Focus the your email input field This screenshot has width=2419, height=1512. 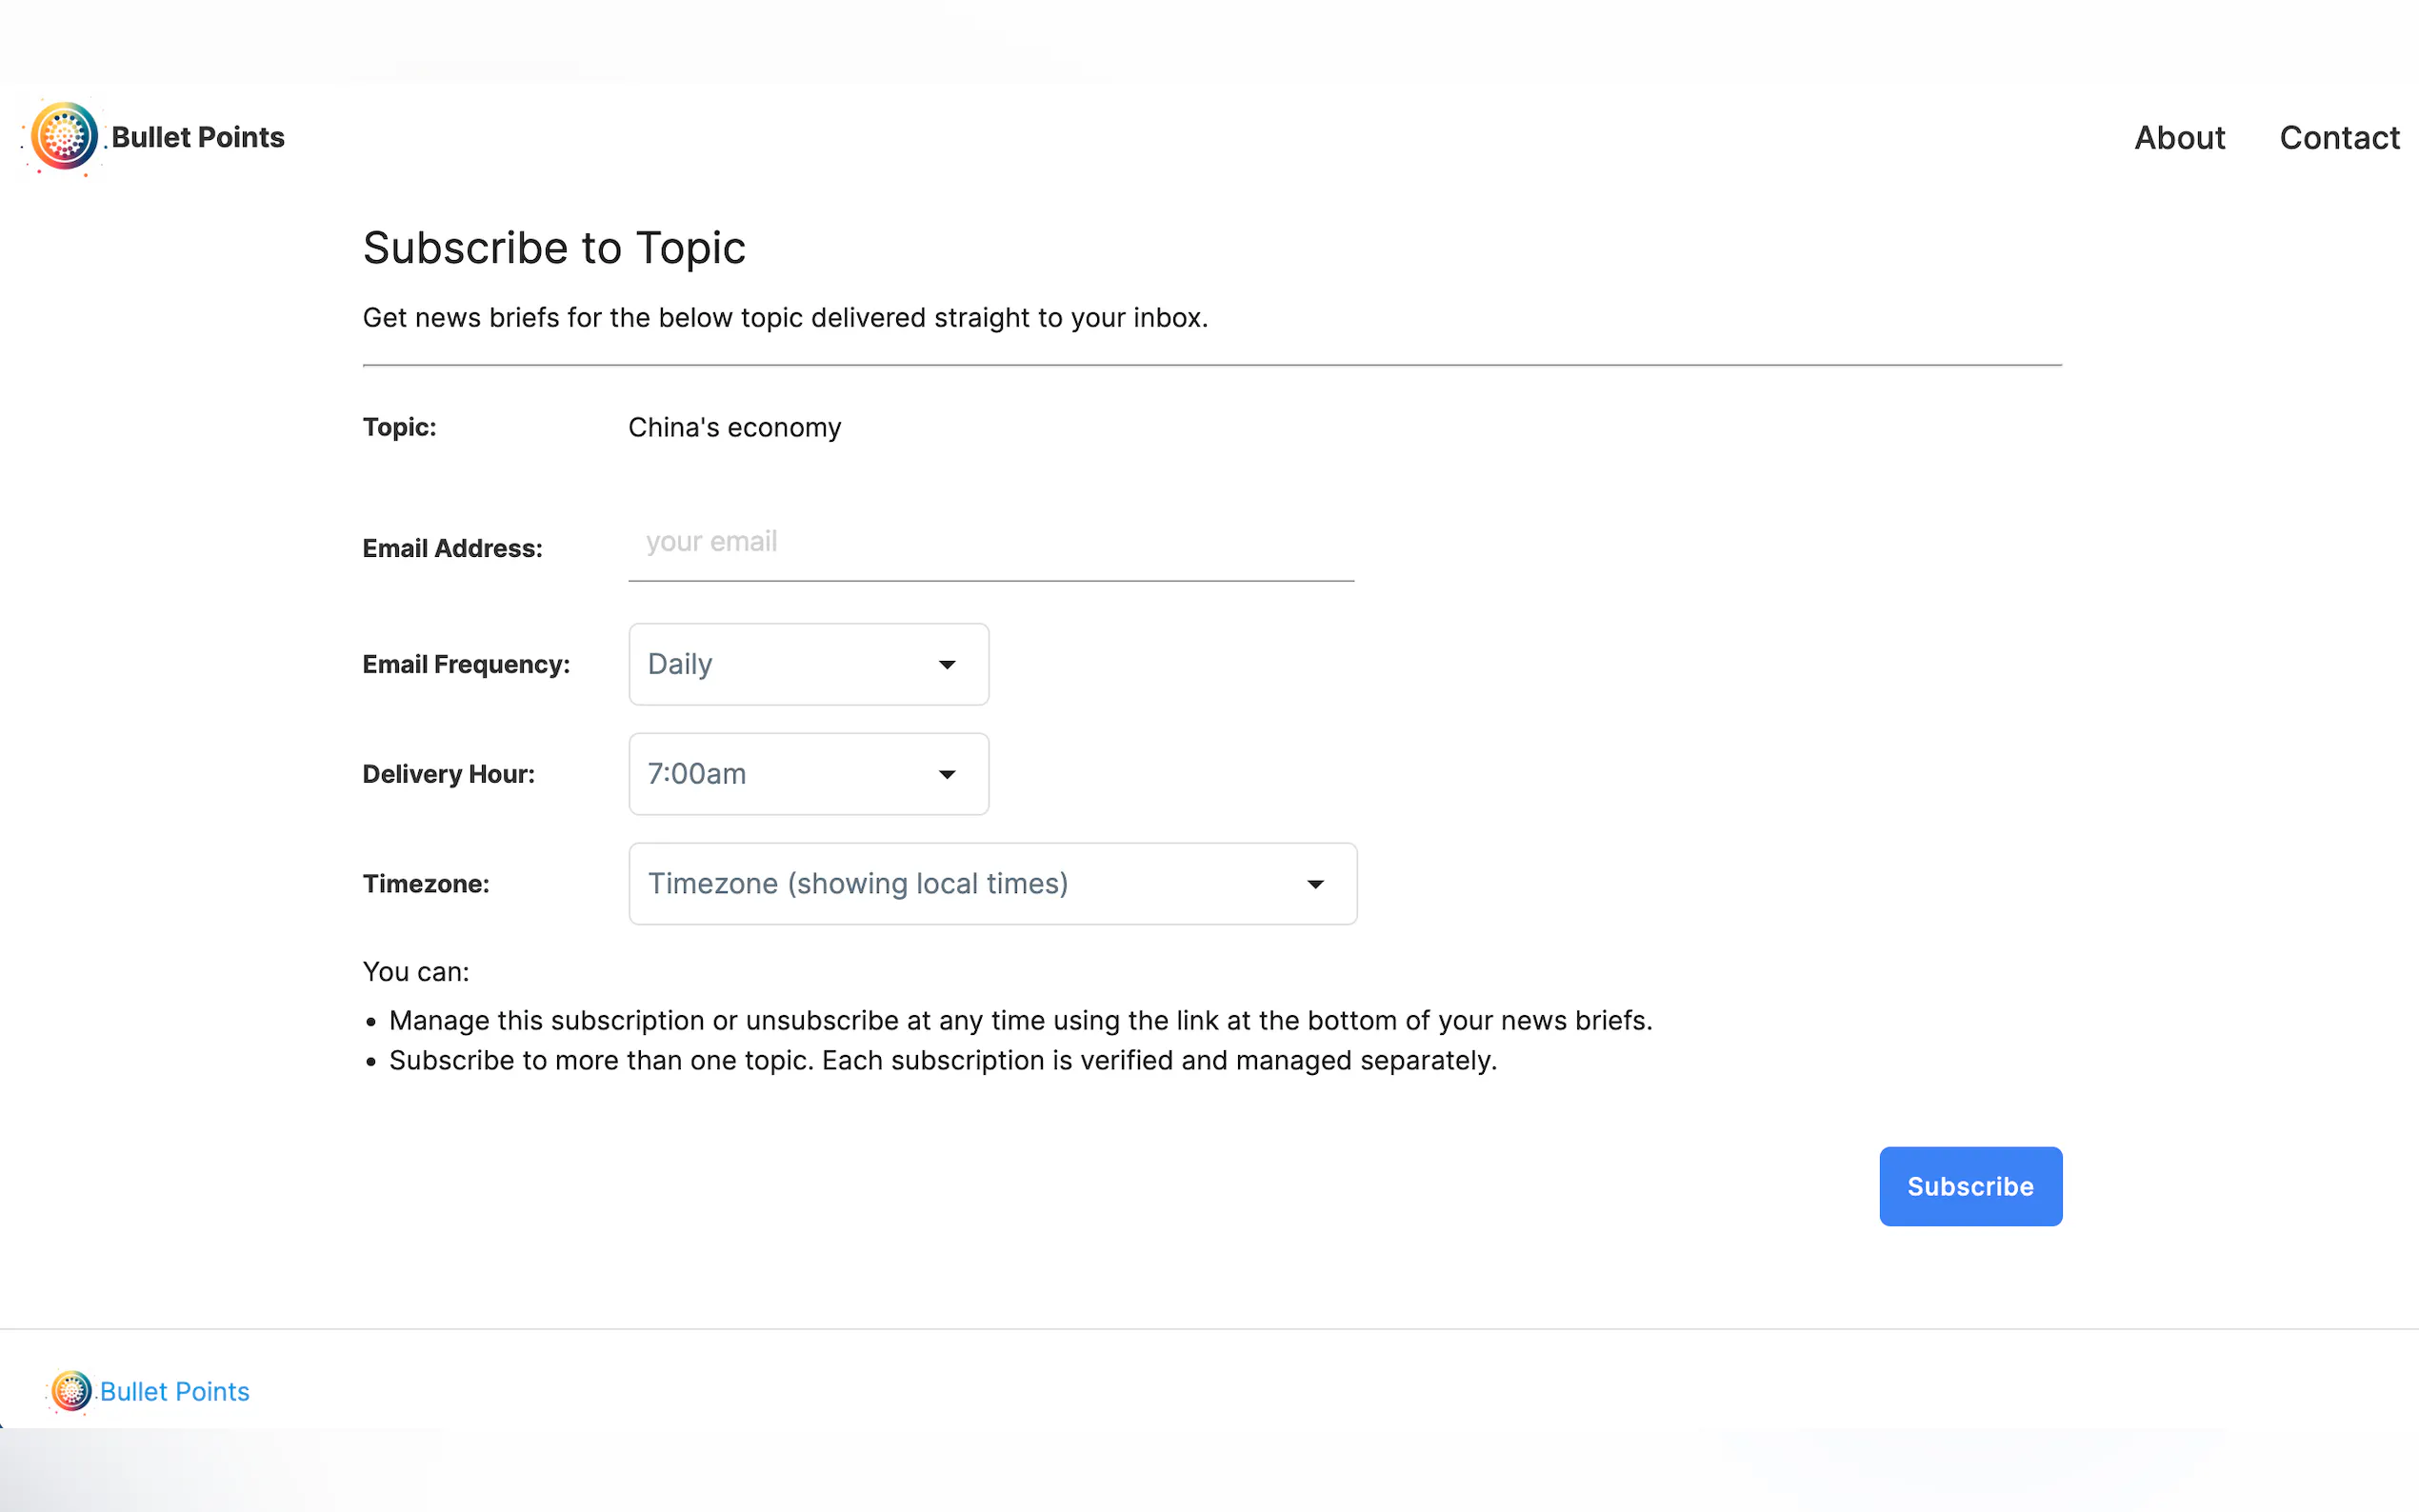pyautogui.click(x=990, y=542)
